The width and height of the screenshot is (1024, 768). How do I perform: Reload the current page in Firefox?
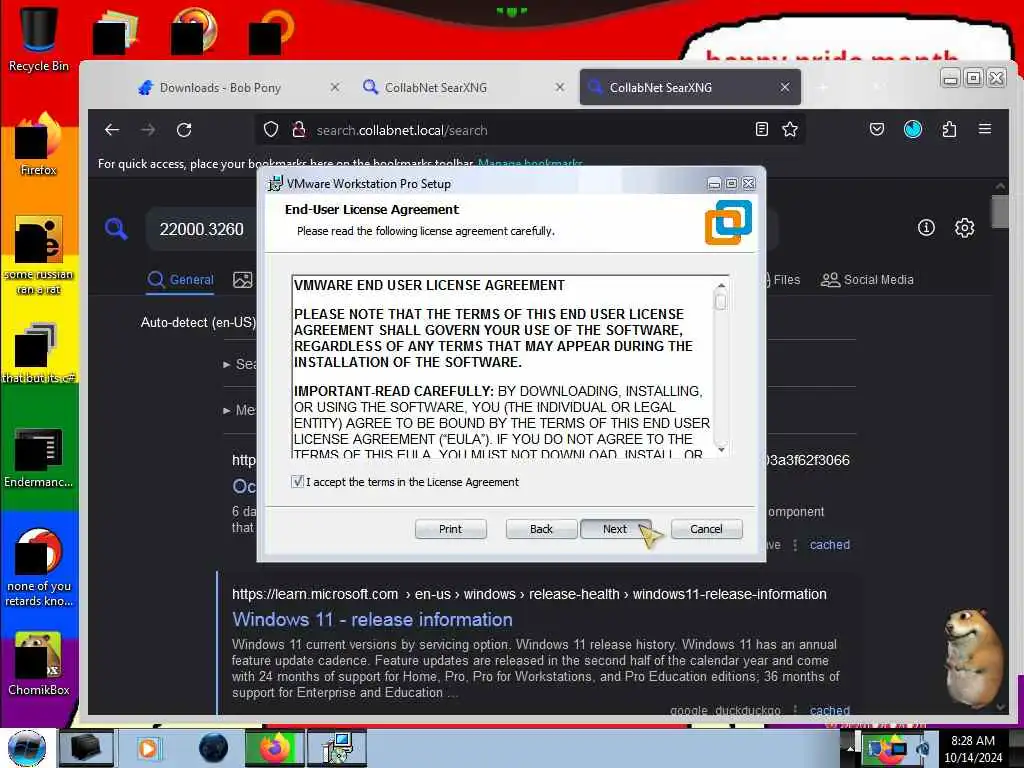pos(184,130)
